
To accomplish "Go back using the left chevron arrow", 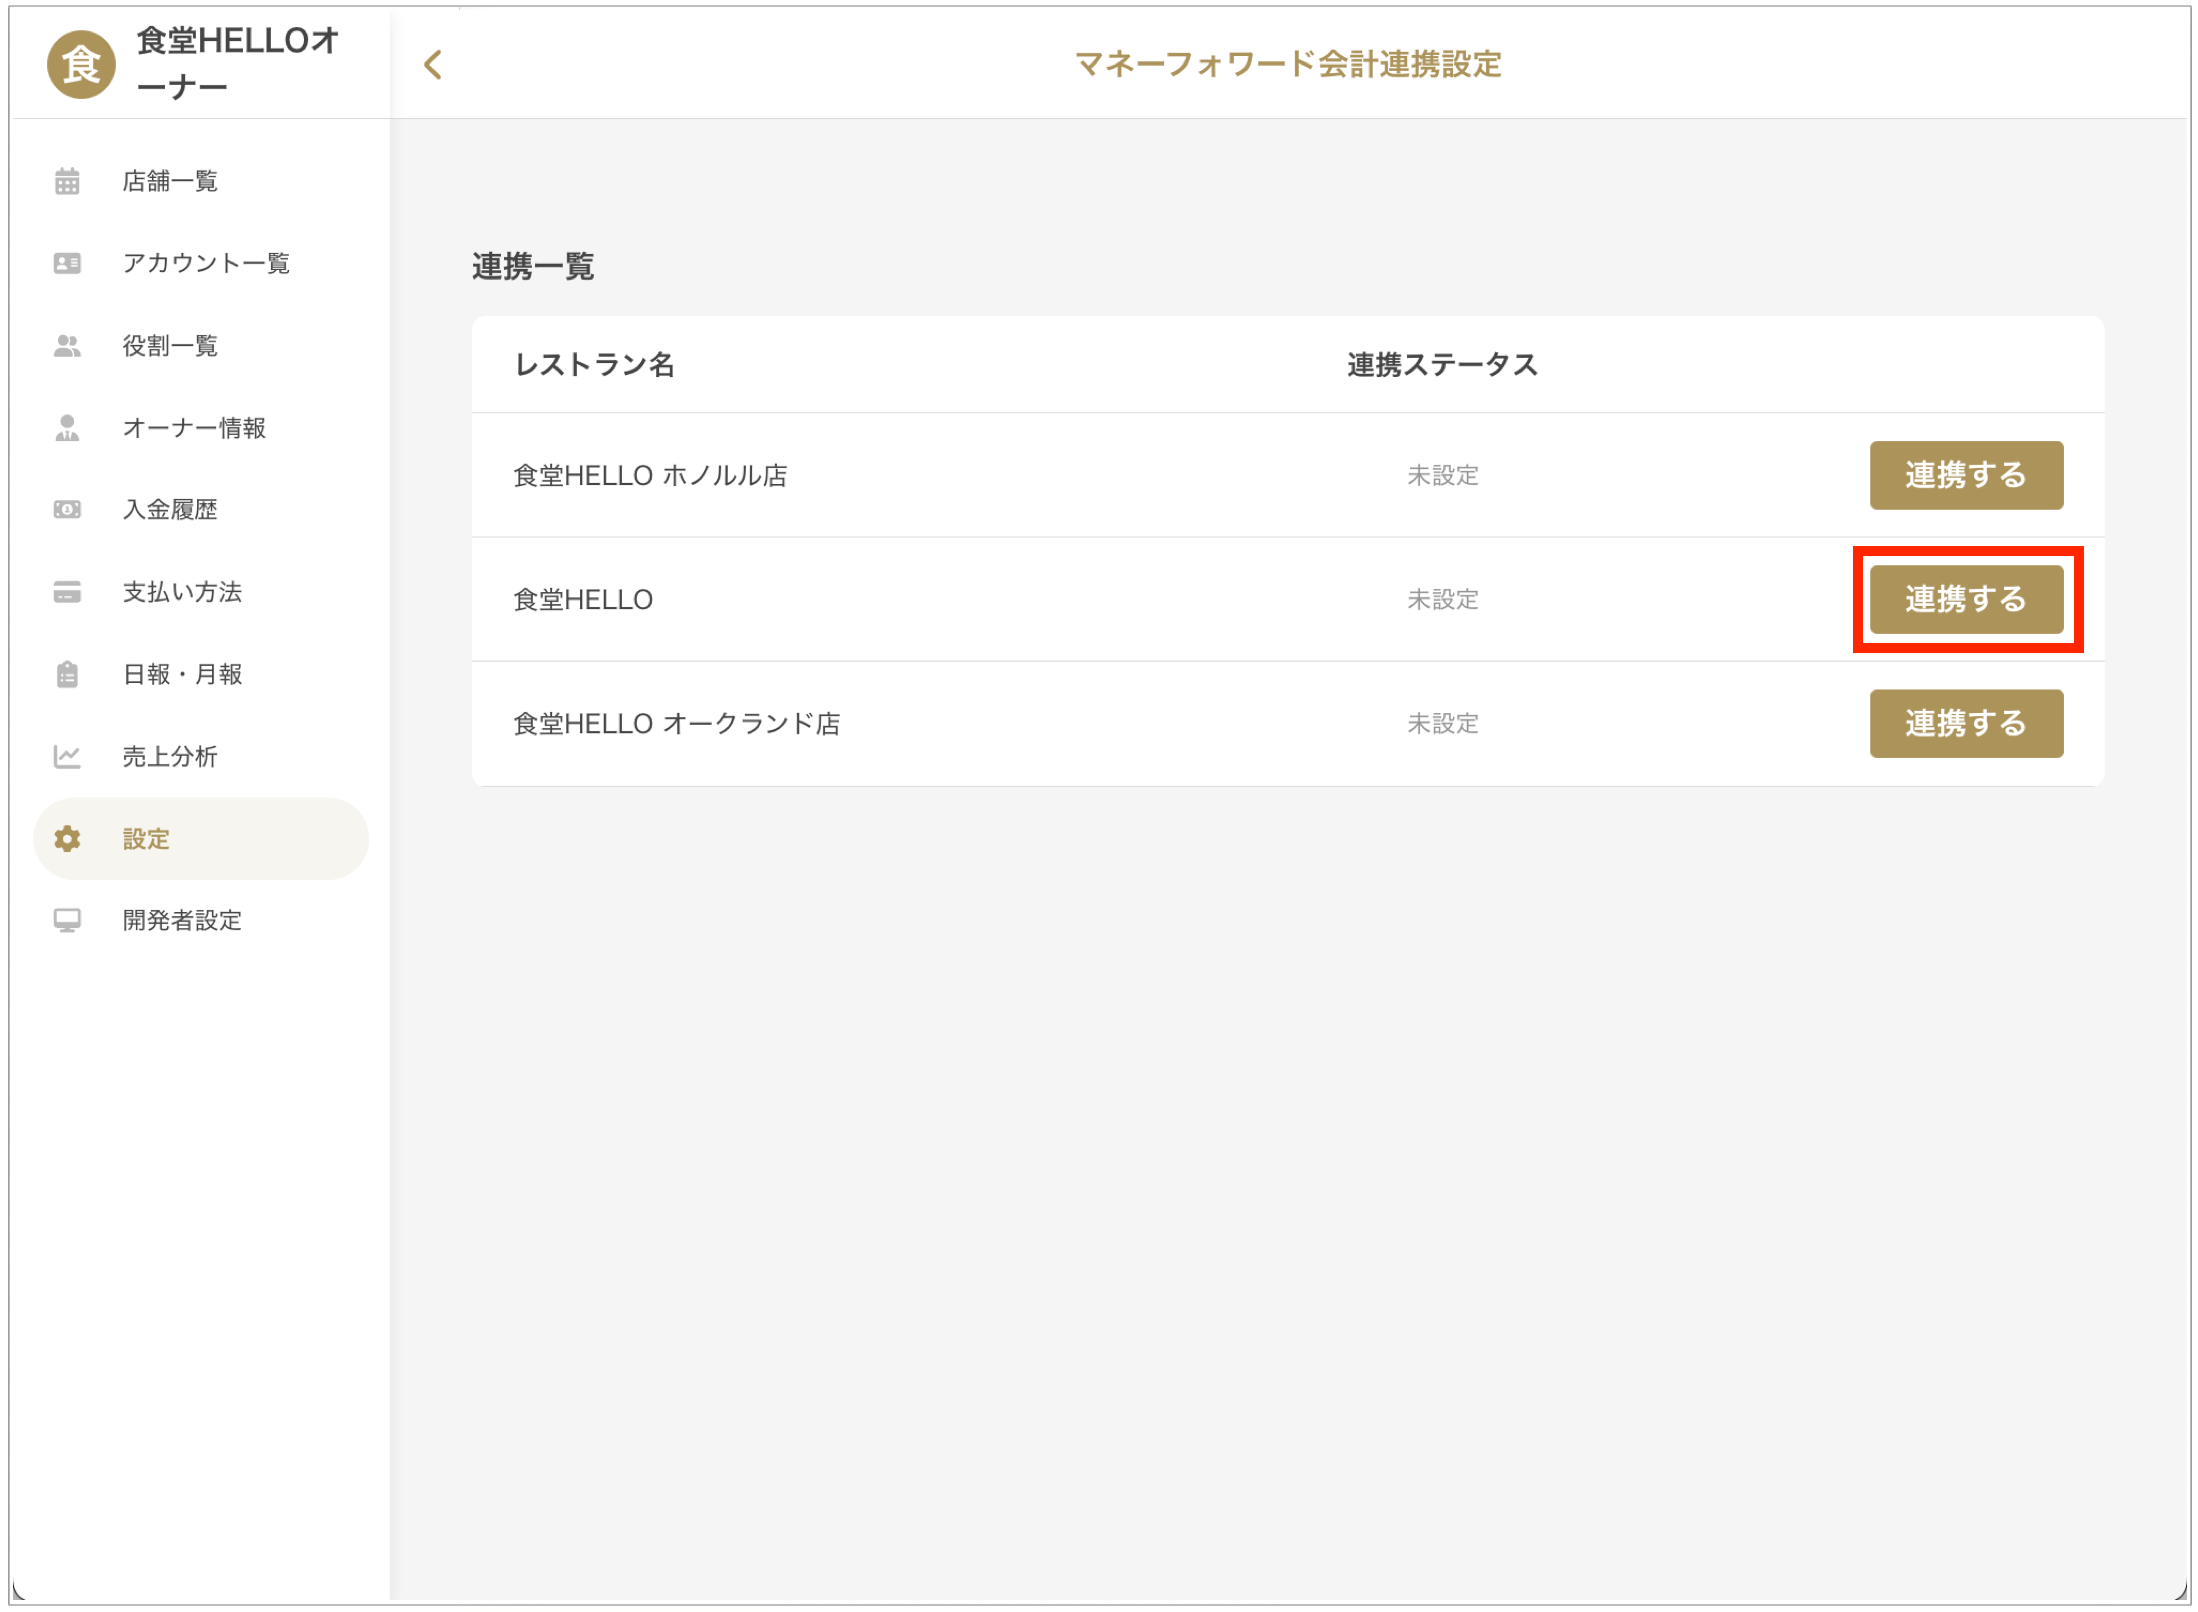I will pos(433,65).
